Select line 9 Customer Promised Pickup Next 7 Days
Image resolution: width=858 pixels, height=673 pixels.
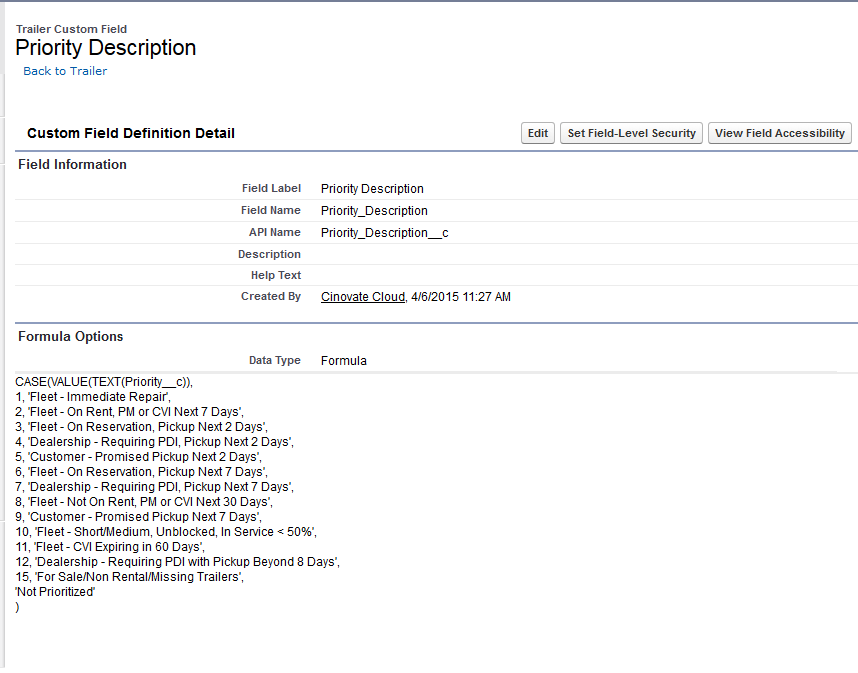point(138,517)
